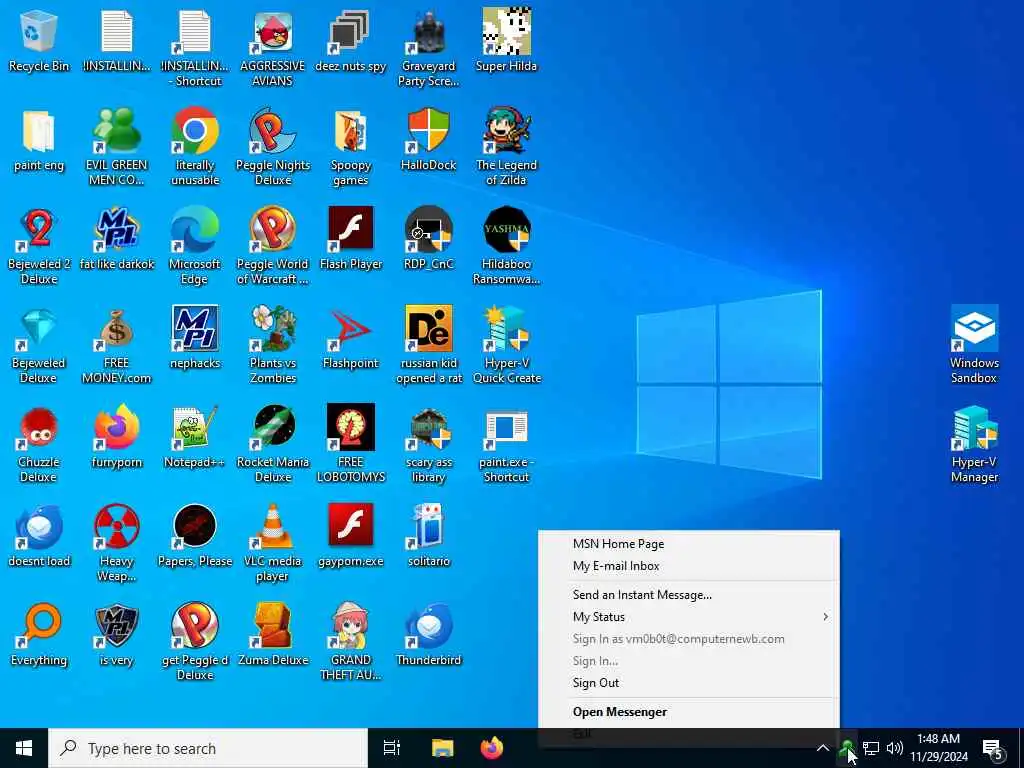Show hidden tray icons chevron
The height and width of the screenshot is (768, 1024).
823,748
